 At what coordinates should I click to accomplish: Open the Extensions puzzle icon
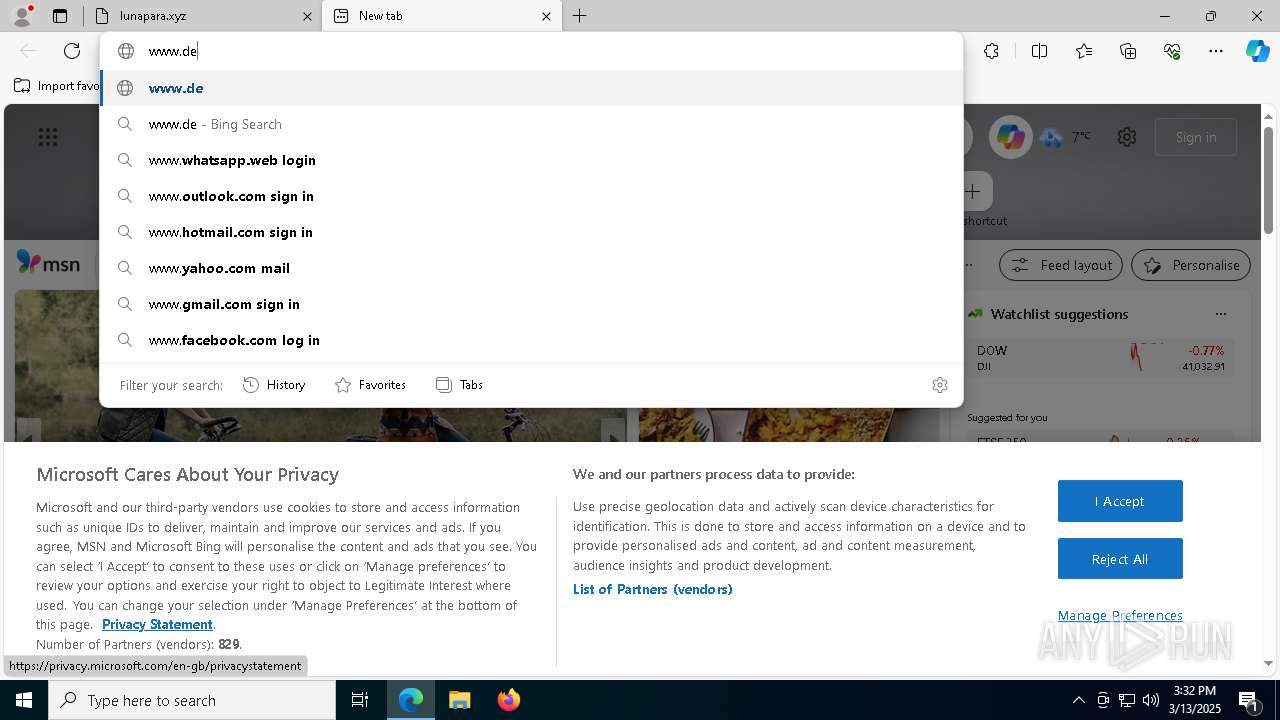coord(991,51)
